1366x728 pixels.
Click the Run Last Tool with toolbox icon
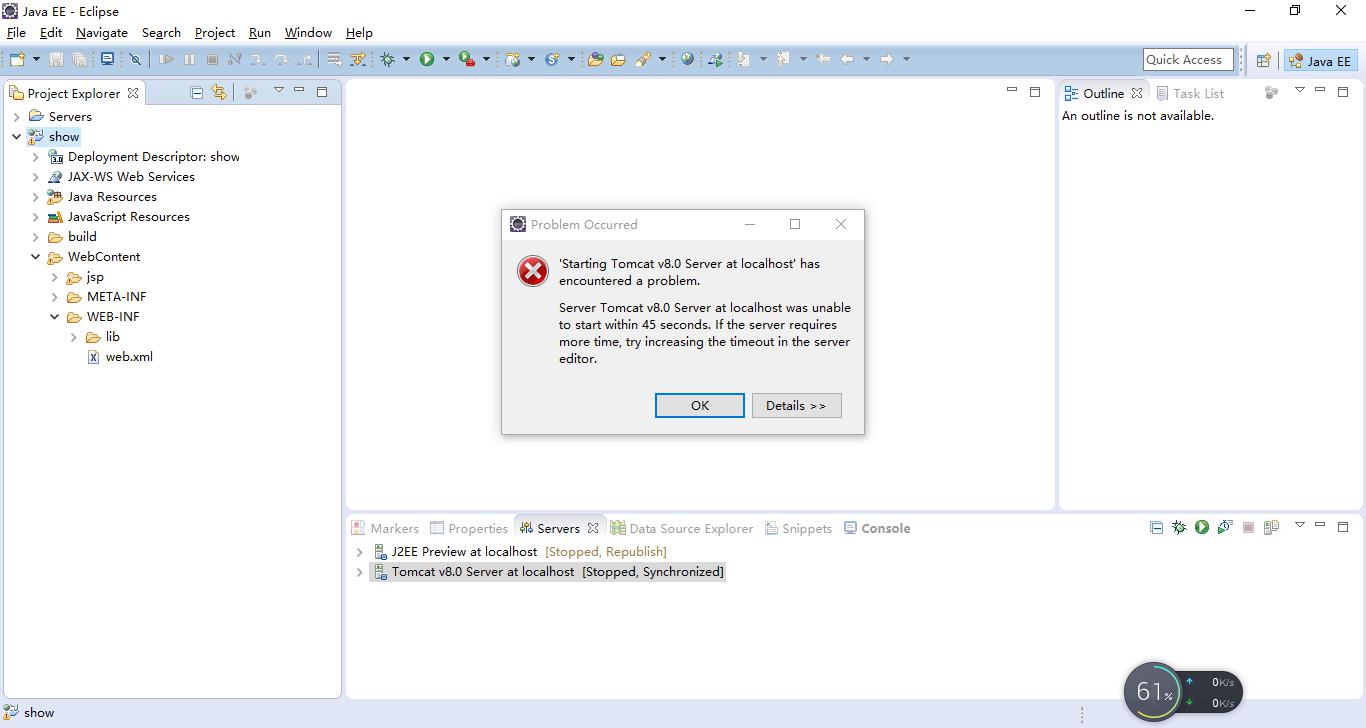[467, 60]
